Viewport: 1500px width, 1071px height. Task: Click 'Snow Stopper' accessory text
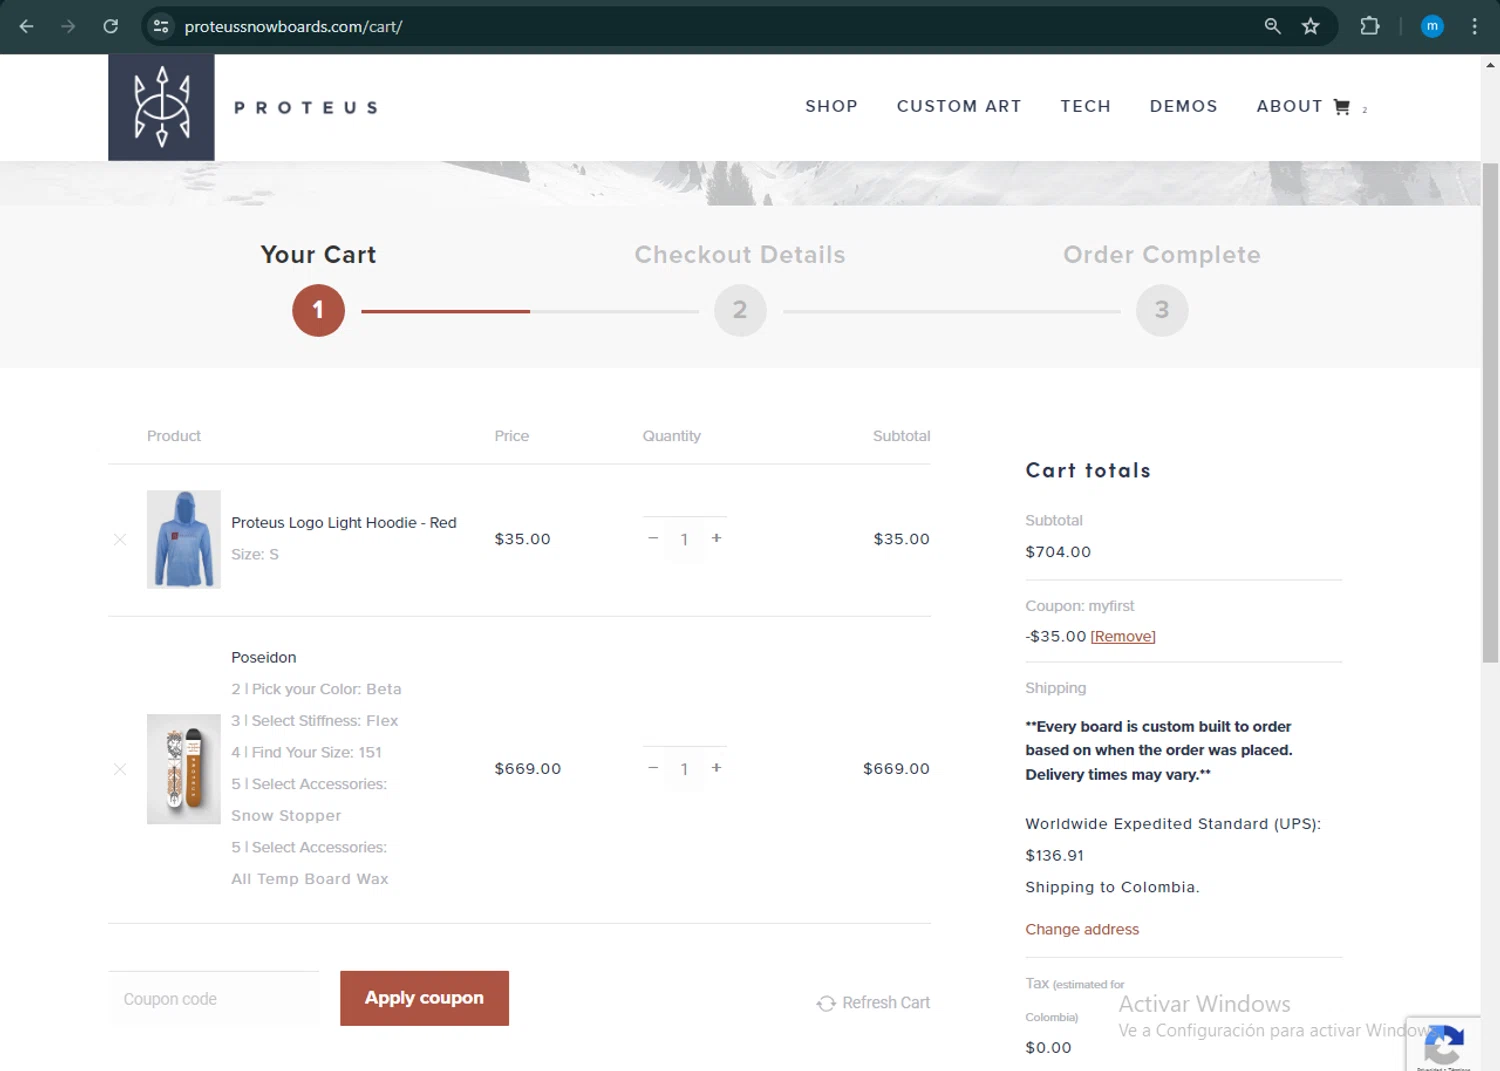(x=286, y=816)
